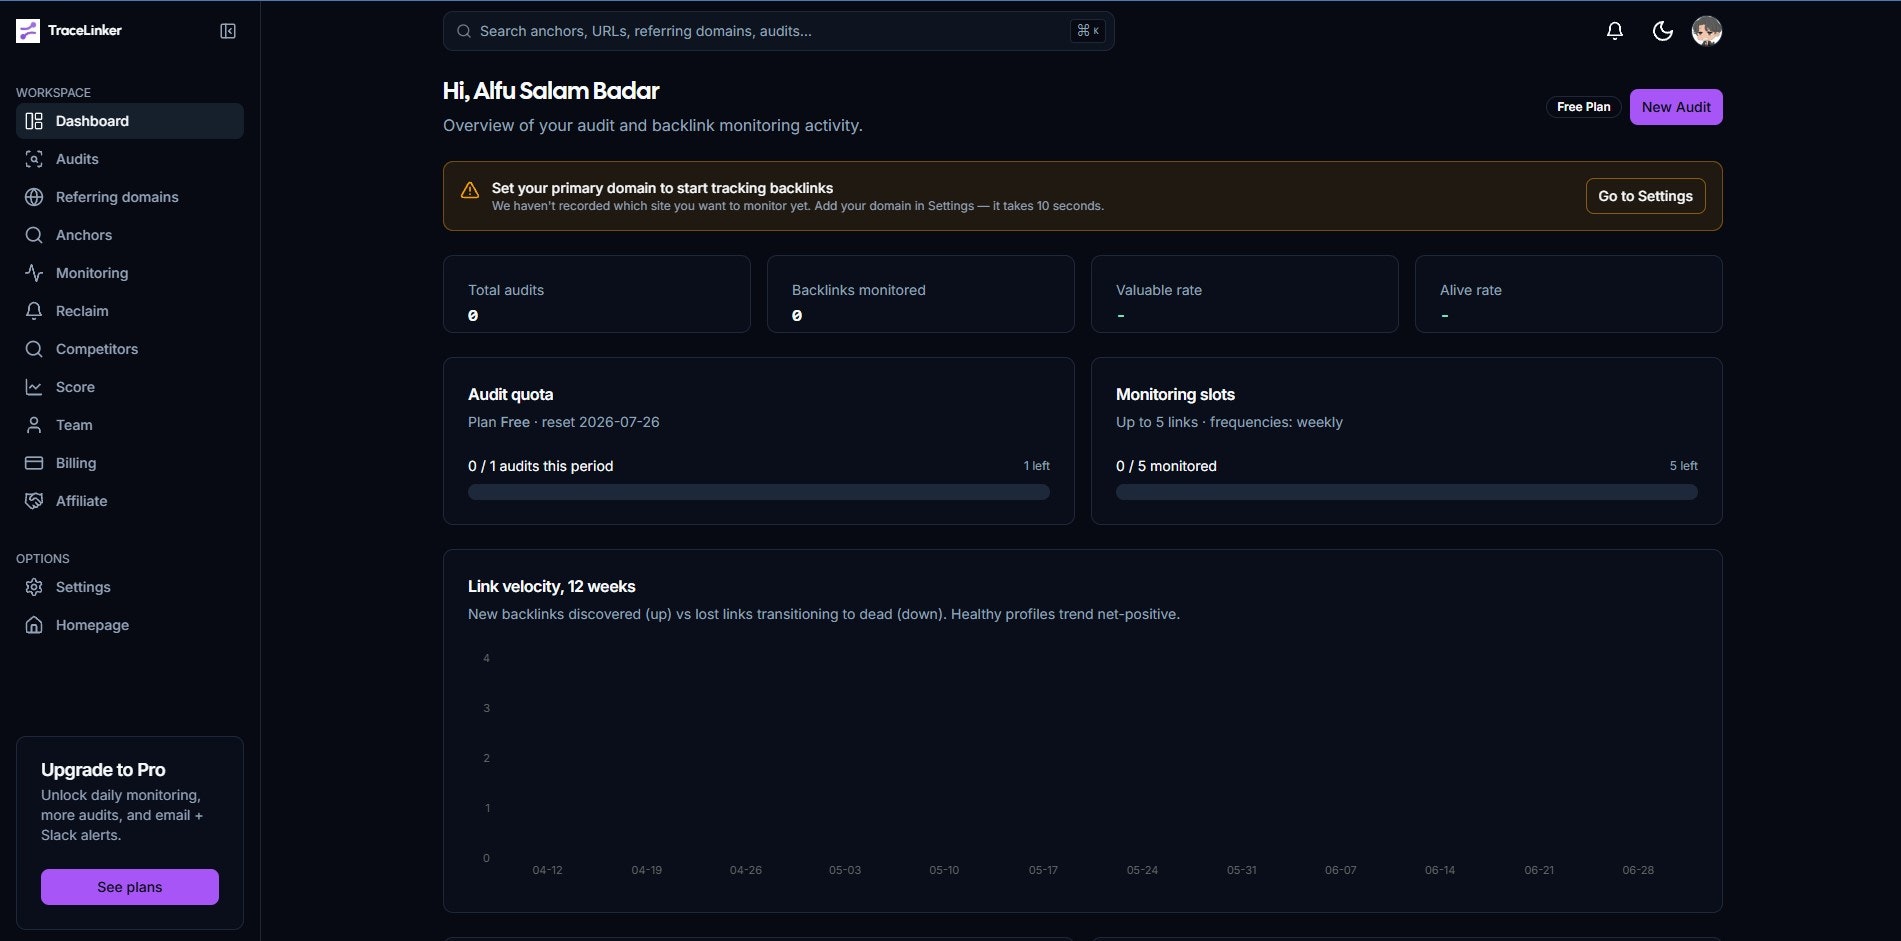Screen dimensions: 1901x941
Task: Click the TraceLinker logo icon
Action: pyautogui.click(x=28, y=31)
